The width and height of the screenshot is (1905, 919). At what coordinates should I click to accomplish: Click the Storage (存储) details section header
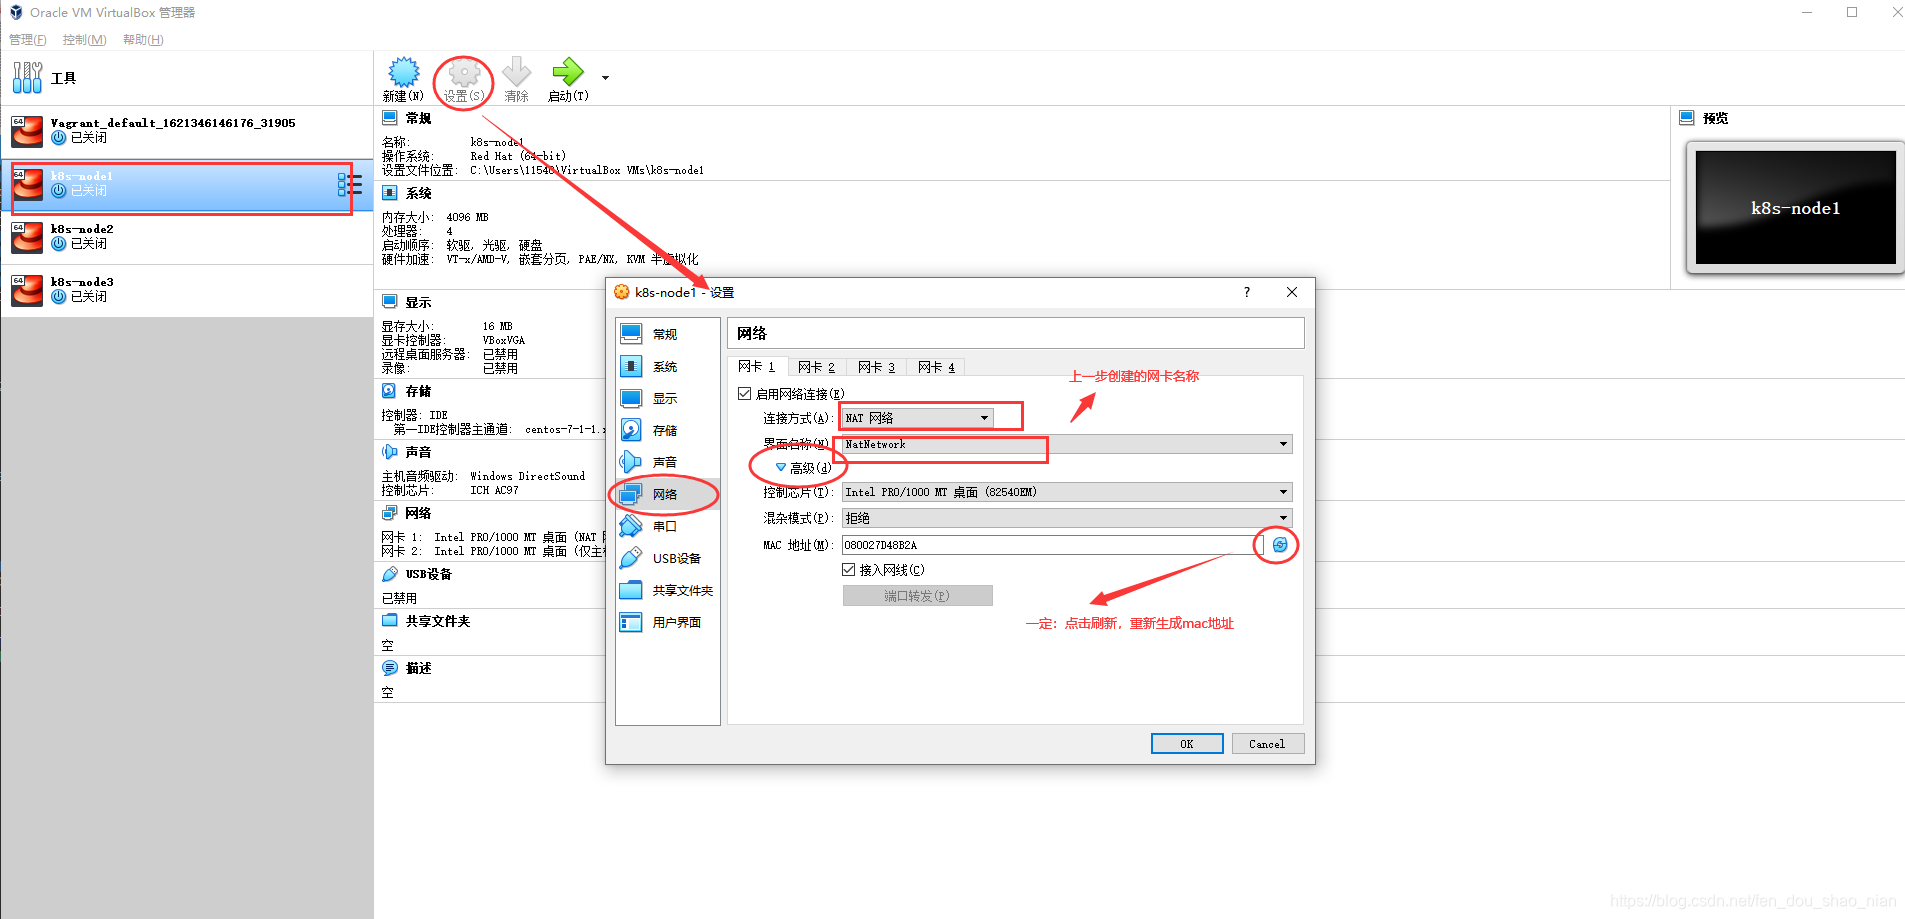coord(418,391)
